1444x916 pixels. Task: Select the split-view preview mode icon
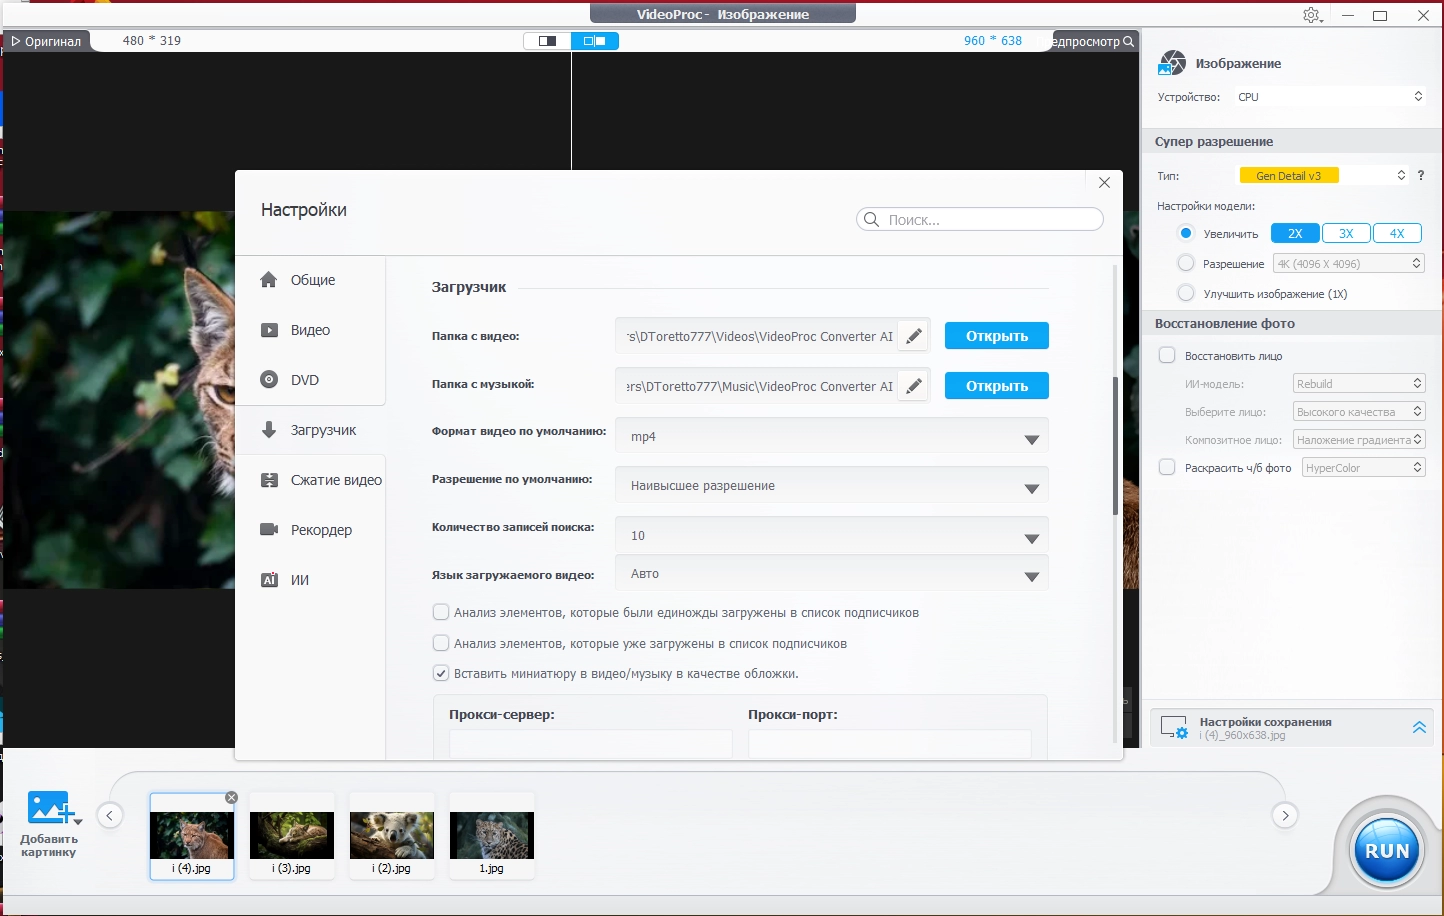[x=595, y=41]
